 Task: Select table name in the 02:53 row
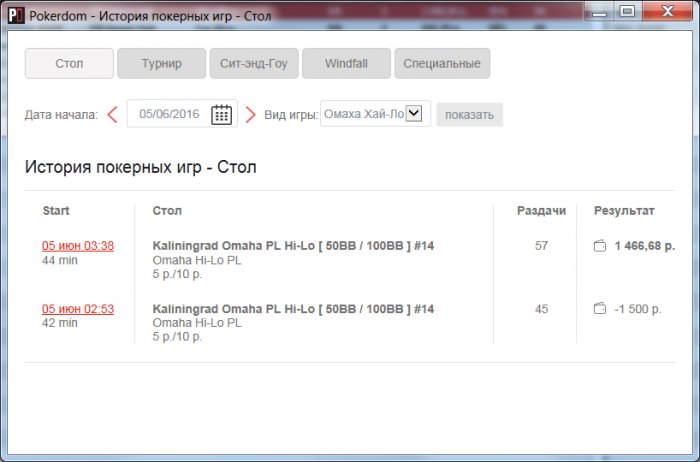pyautogui.click(x=293, y=309)
